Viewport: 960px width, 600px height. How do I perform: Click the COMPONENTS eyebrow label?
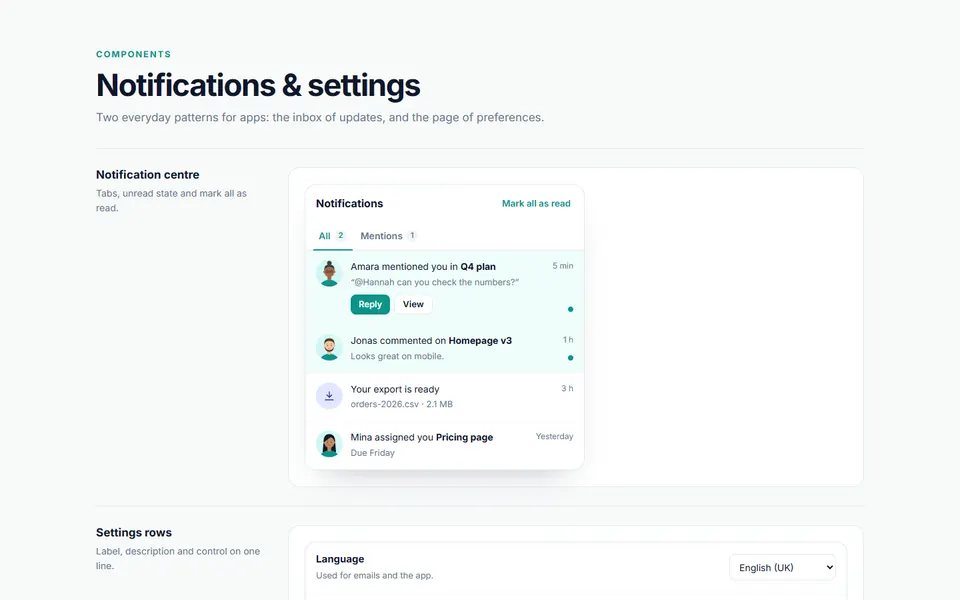(133, 54)
